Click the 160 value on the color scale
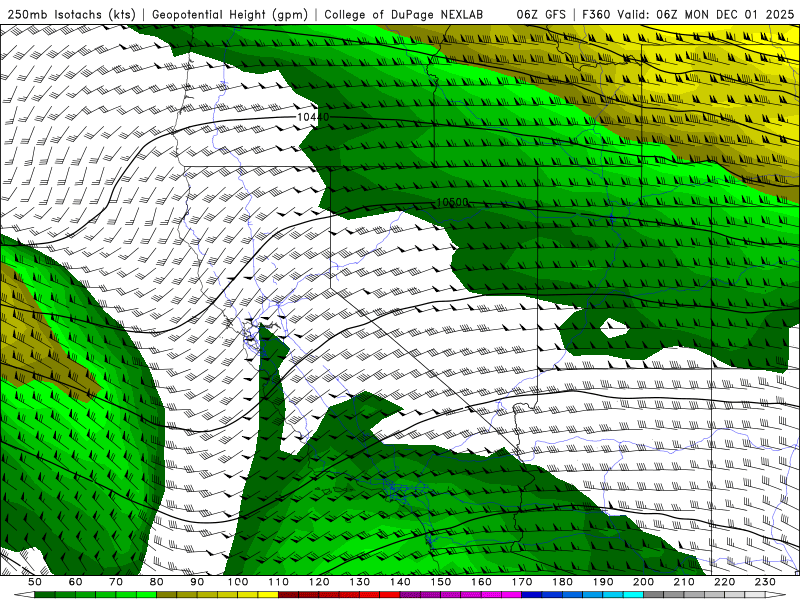The height and width of the screenshot is (600, 800). pos(481,582)
